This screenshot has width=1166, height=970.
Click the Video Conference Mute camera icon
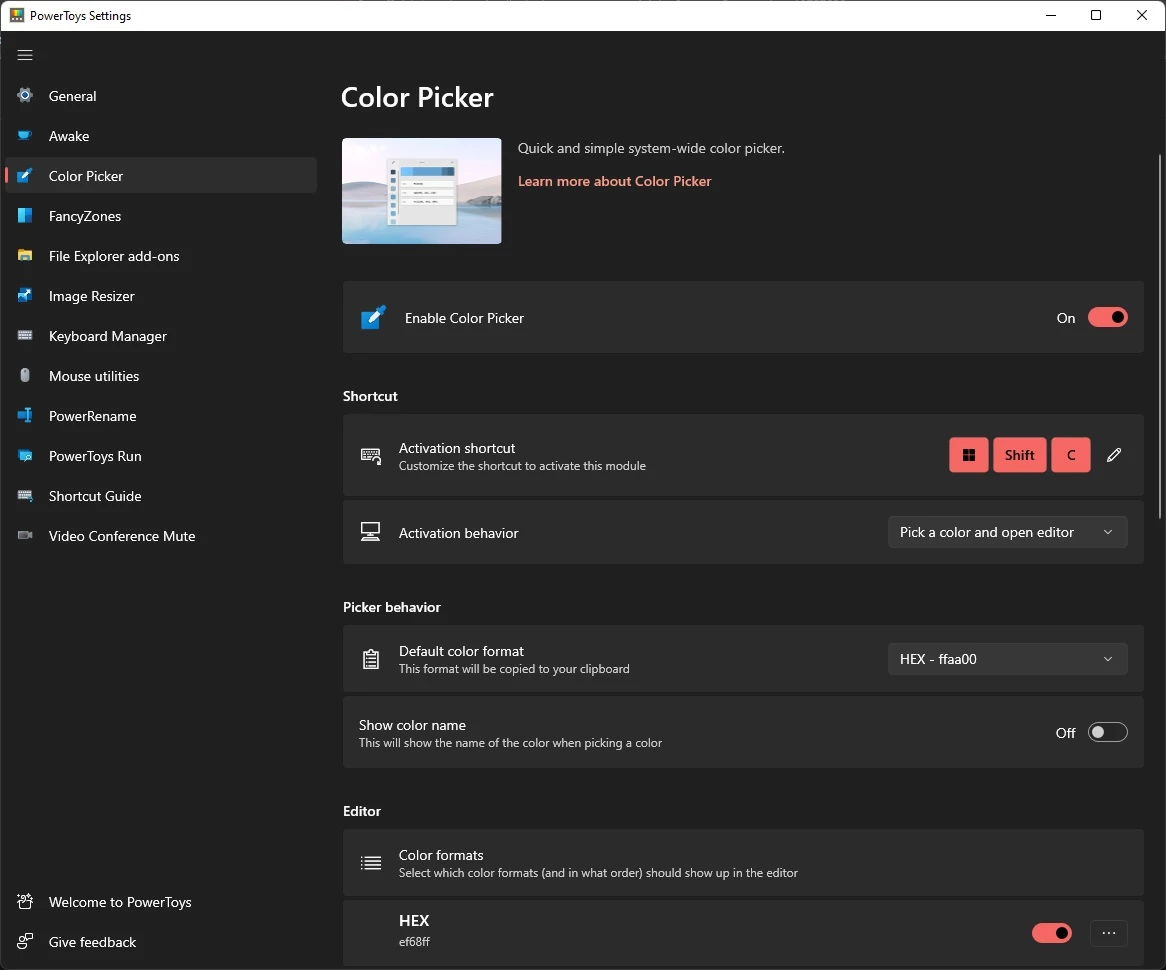(x=25, y=536)
